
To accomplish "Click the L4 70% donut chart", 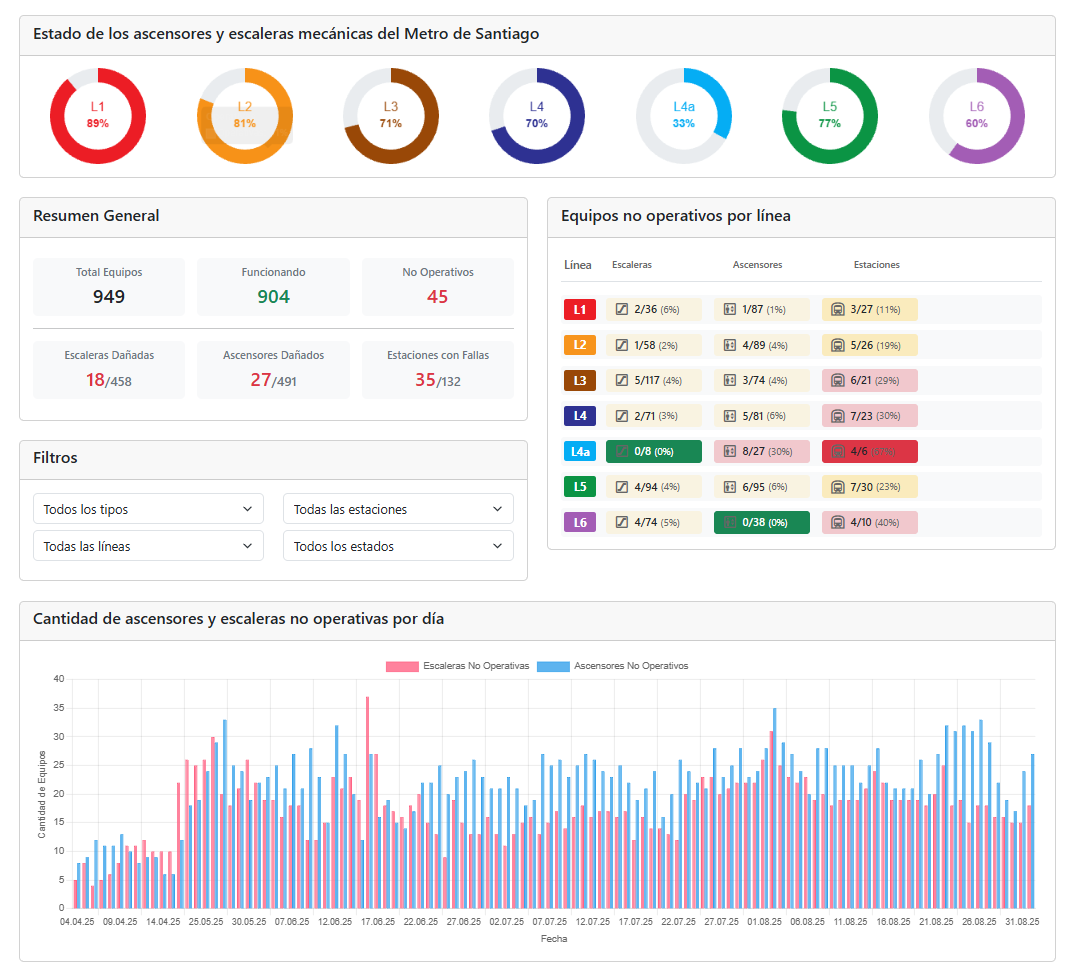I will click(537, 116).
